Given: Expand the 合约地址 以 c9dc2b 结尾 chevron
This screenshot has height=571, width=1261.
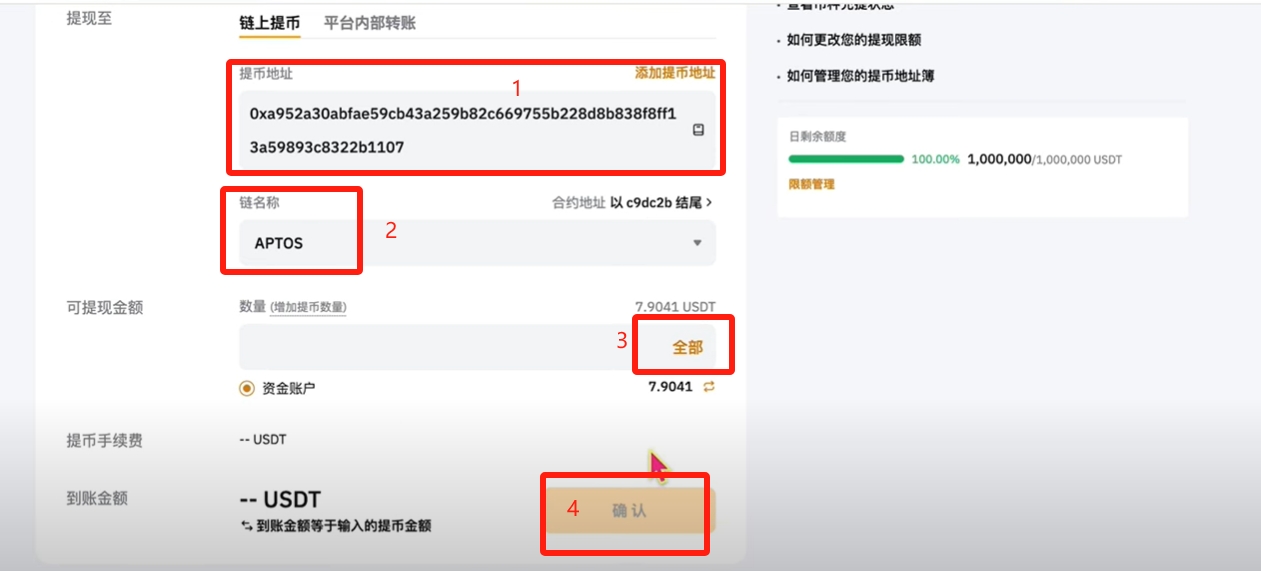Looking at the screenshot, I should pyautogui.click(x=711, y=202).
